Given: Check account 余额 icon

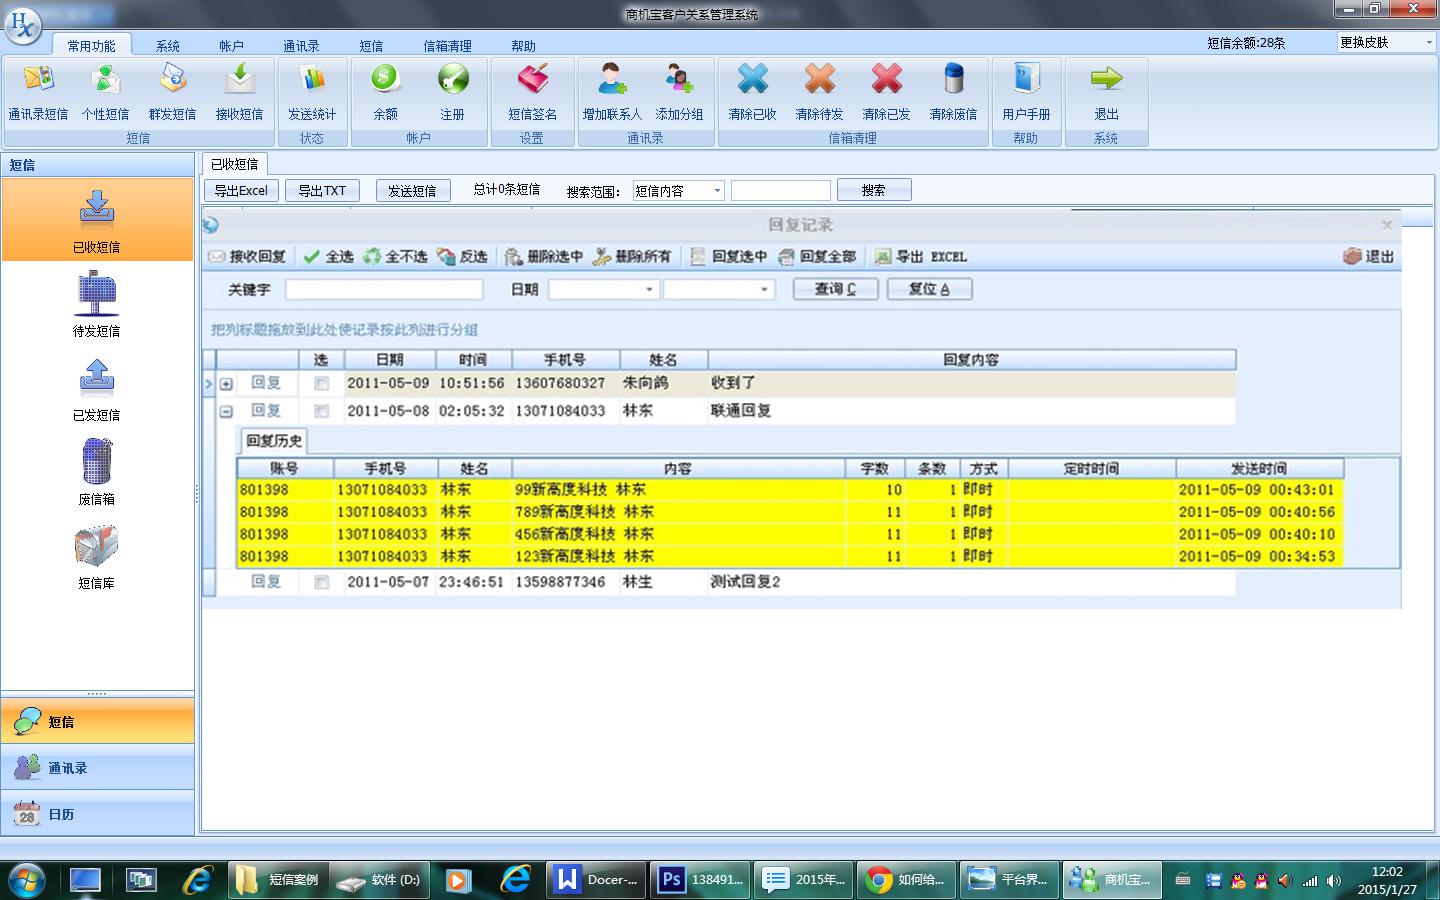Looking at the screenshot, I should tap(385, 93).
